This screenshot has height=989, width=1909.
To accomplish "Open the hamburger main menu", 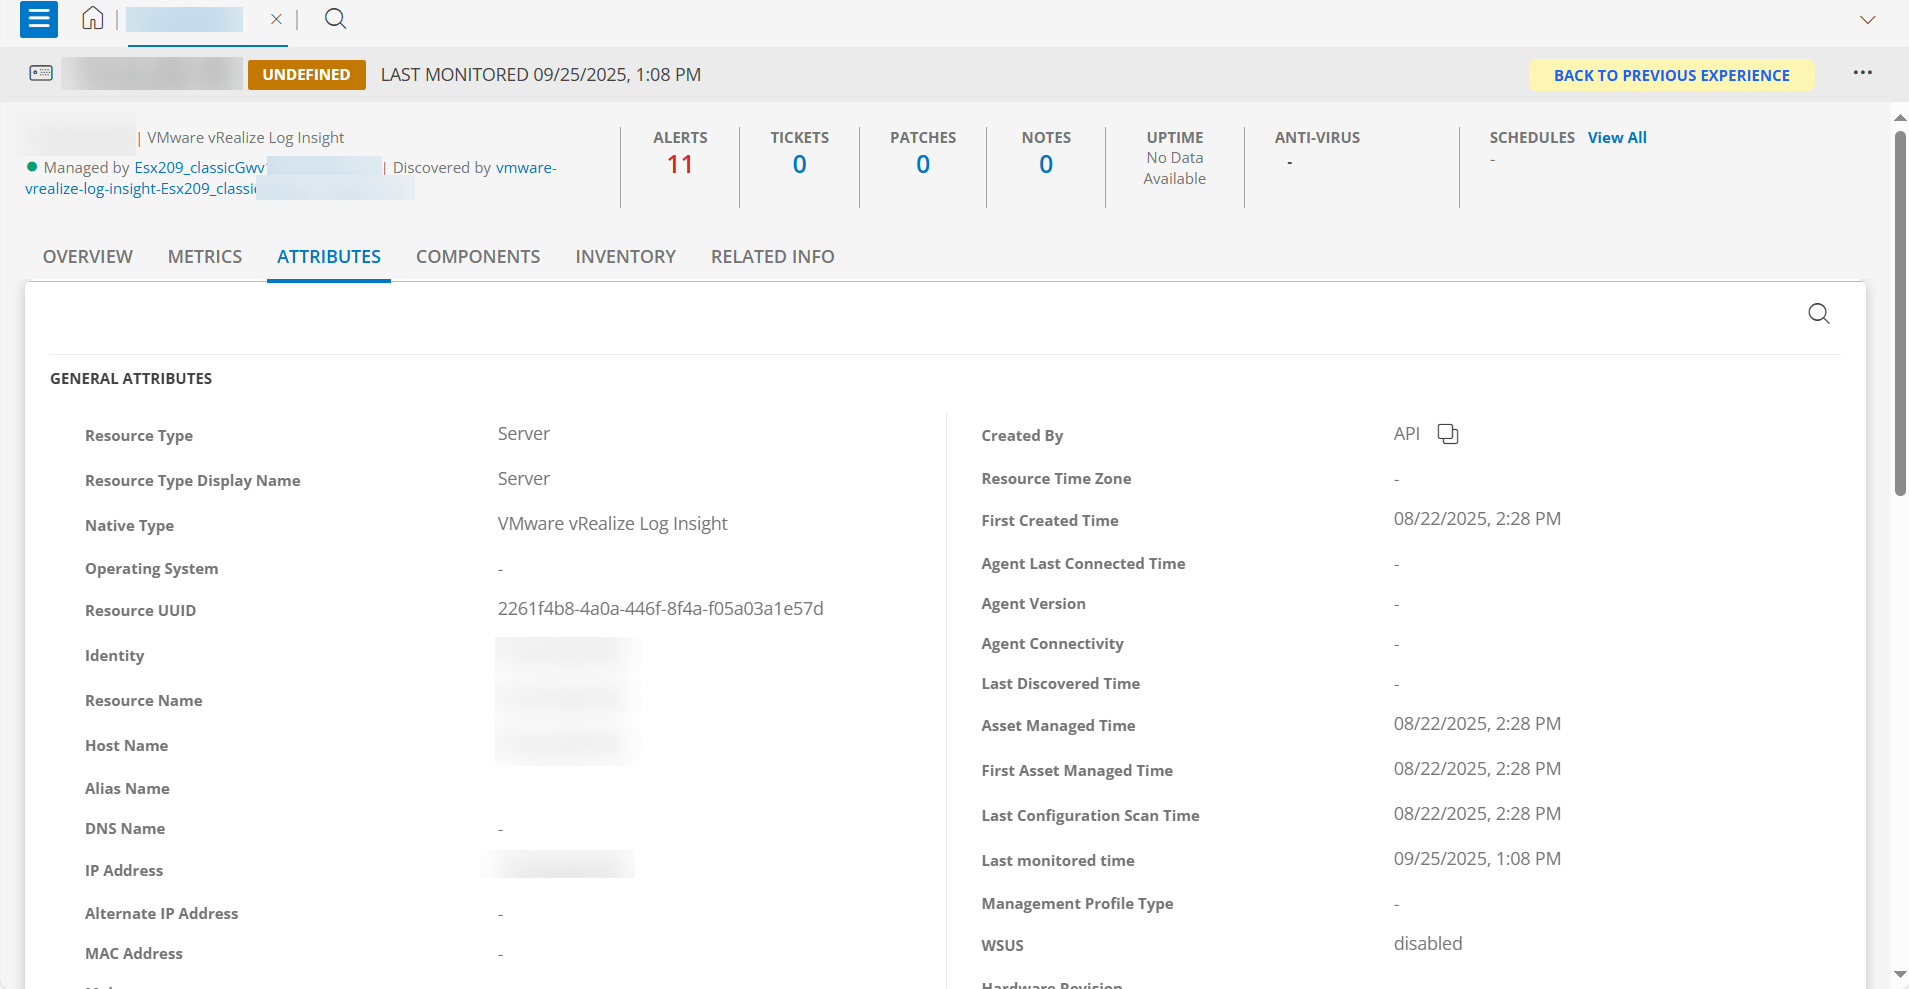I will click(x=38, y=19).
